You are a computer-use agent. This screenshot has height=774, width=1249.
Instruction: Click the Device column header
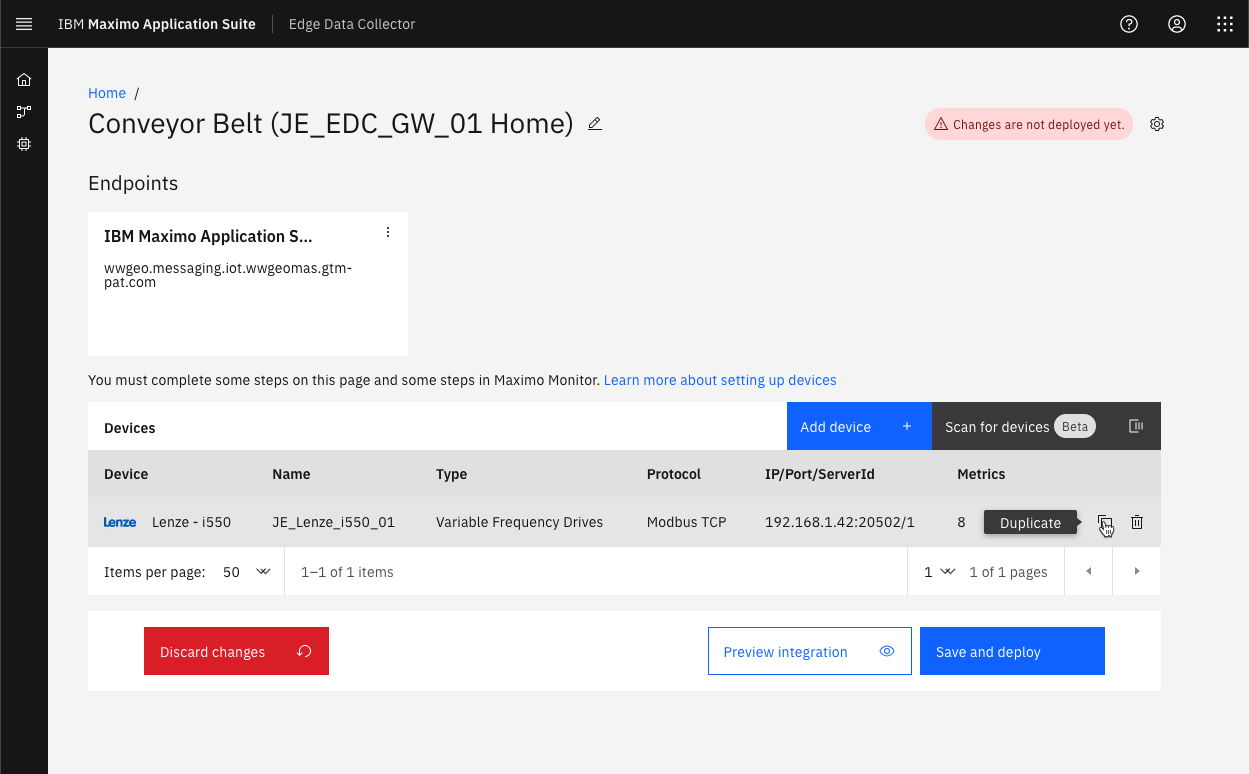[126, 474]
